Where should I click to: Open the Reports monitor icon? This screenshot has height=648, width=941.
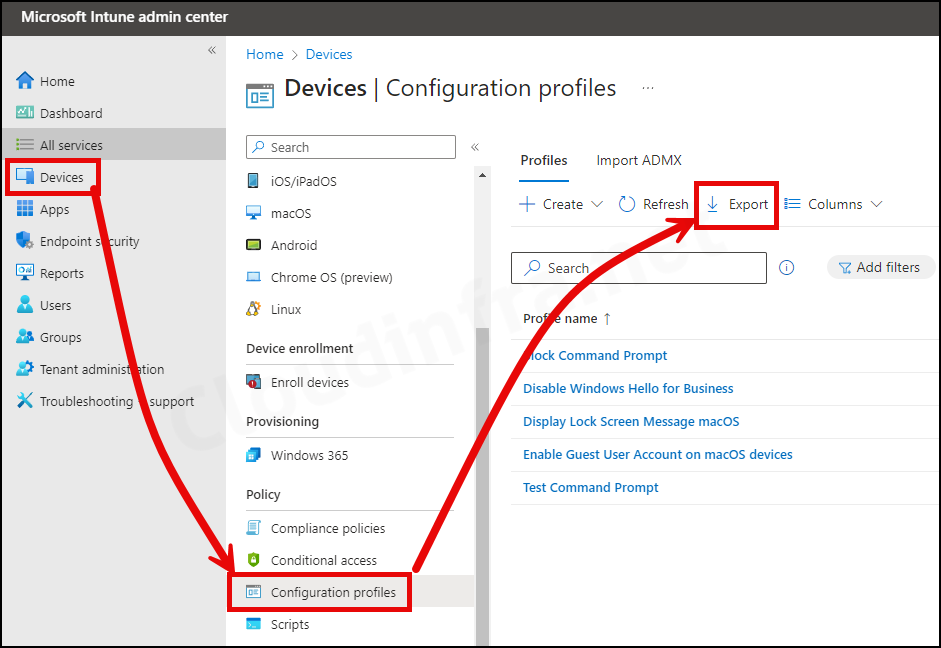[25, 272]
